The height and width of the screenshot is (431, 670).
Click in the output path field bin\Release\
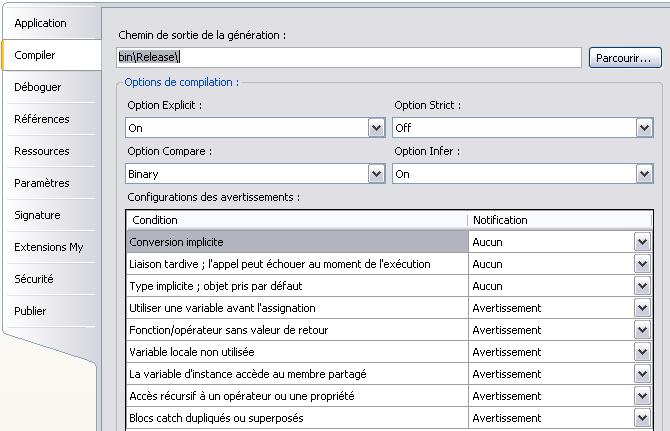(349, 57)
